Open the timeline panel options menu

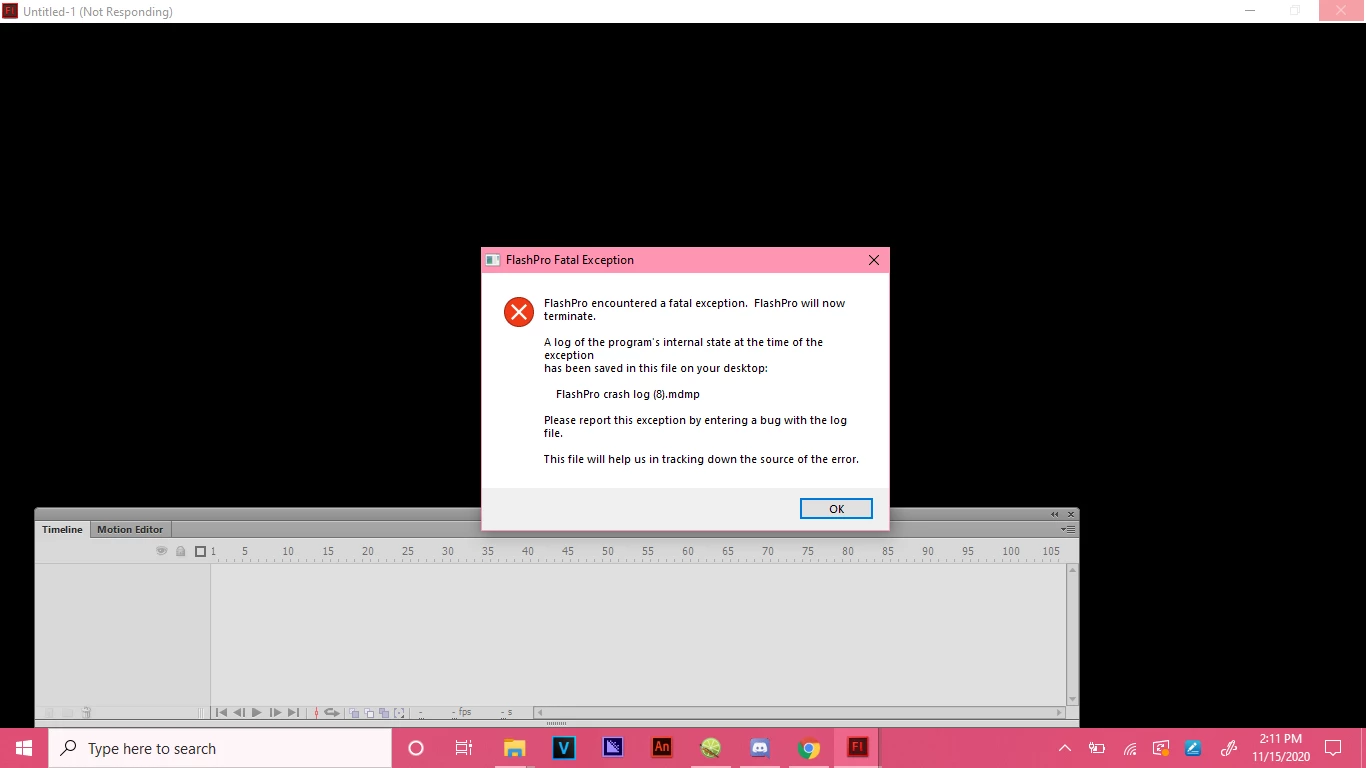1068,529
